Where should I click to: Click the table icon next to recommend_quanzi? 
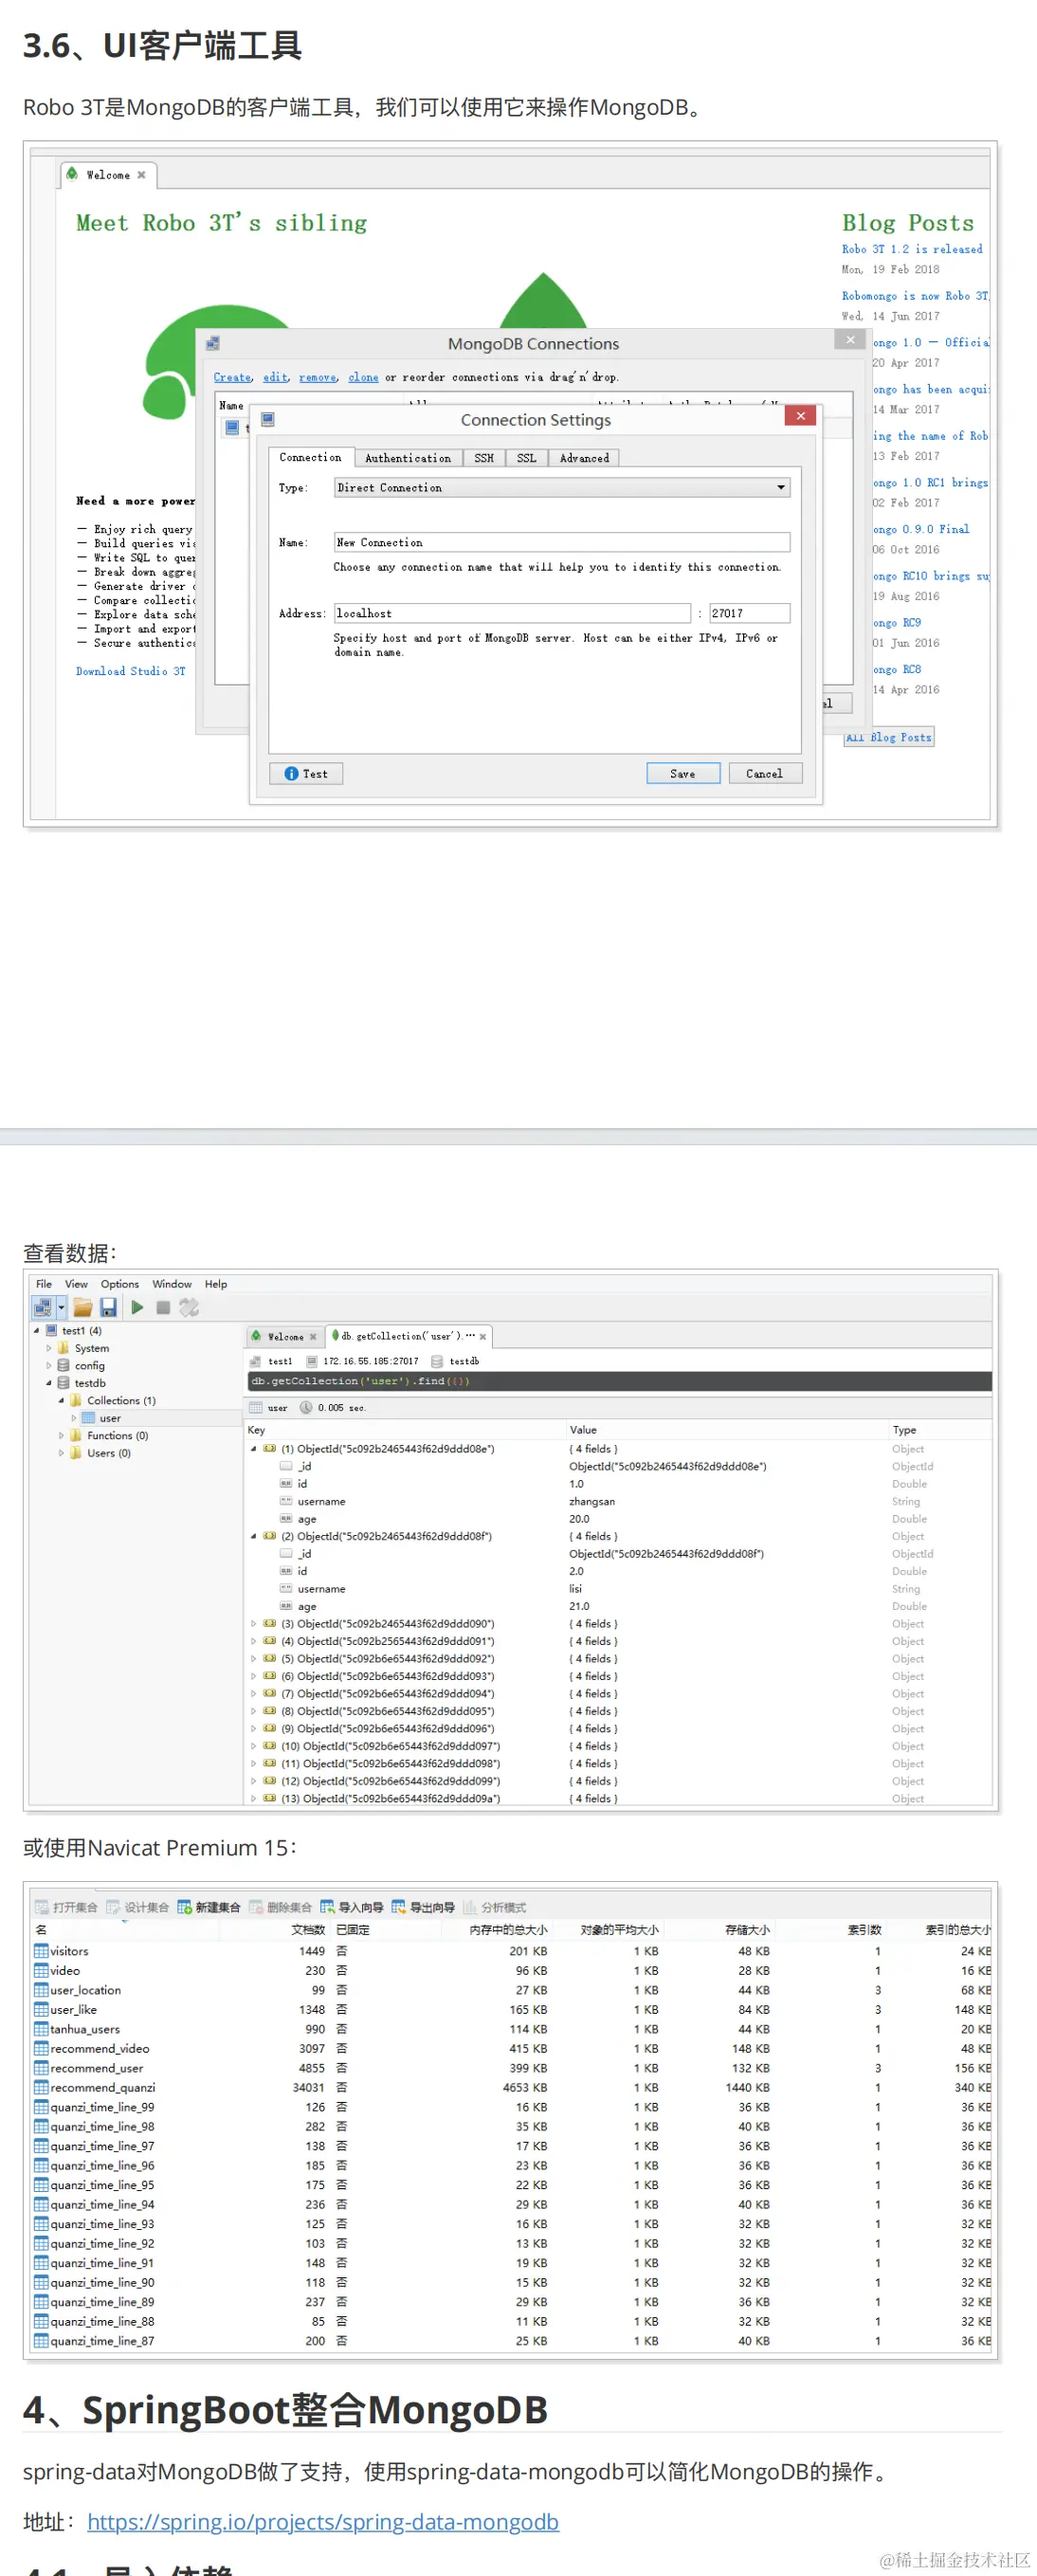(x=41, y=2087)
